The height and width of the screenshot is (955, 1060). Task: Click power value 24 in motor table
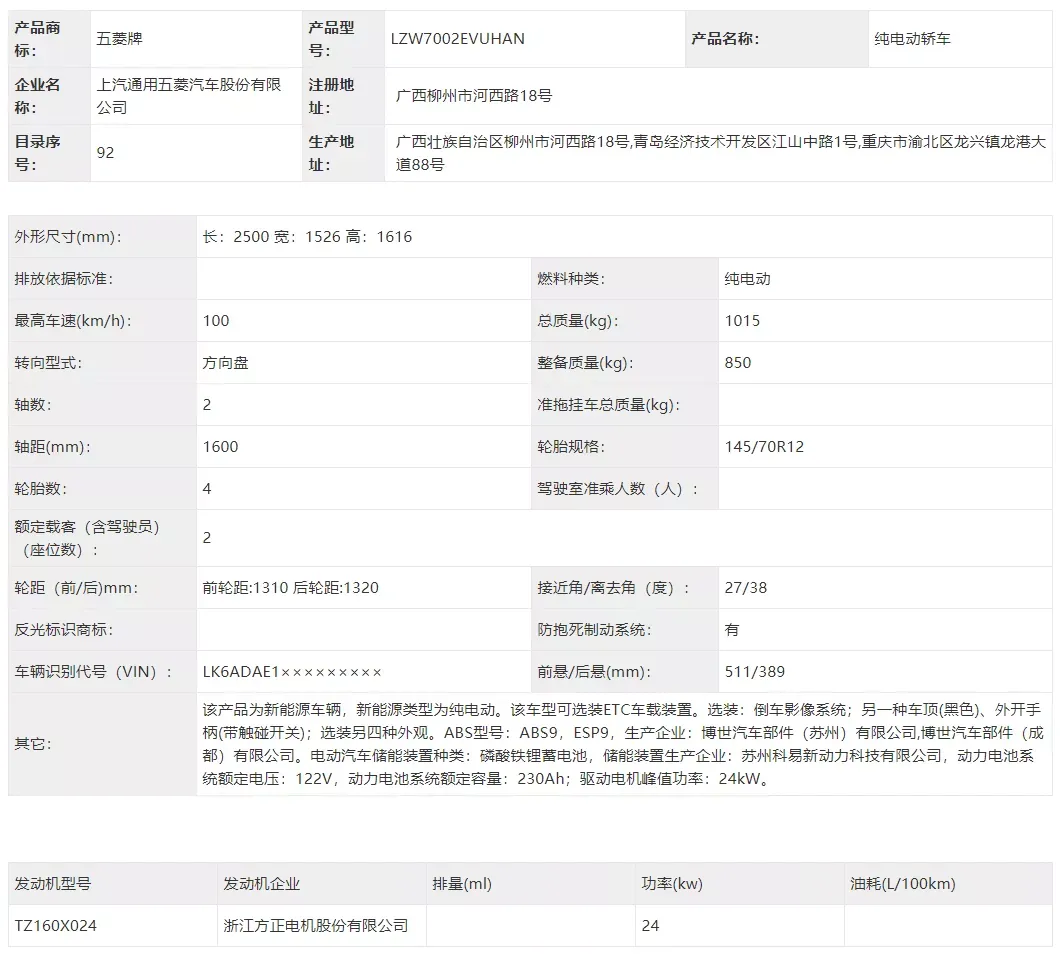coord(650,925)
